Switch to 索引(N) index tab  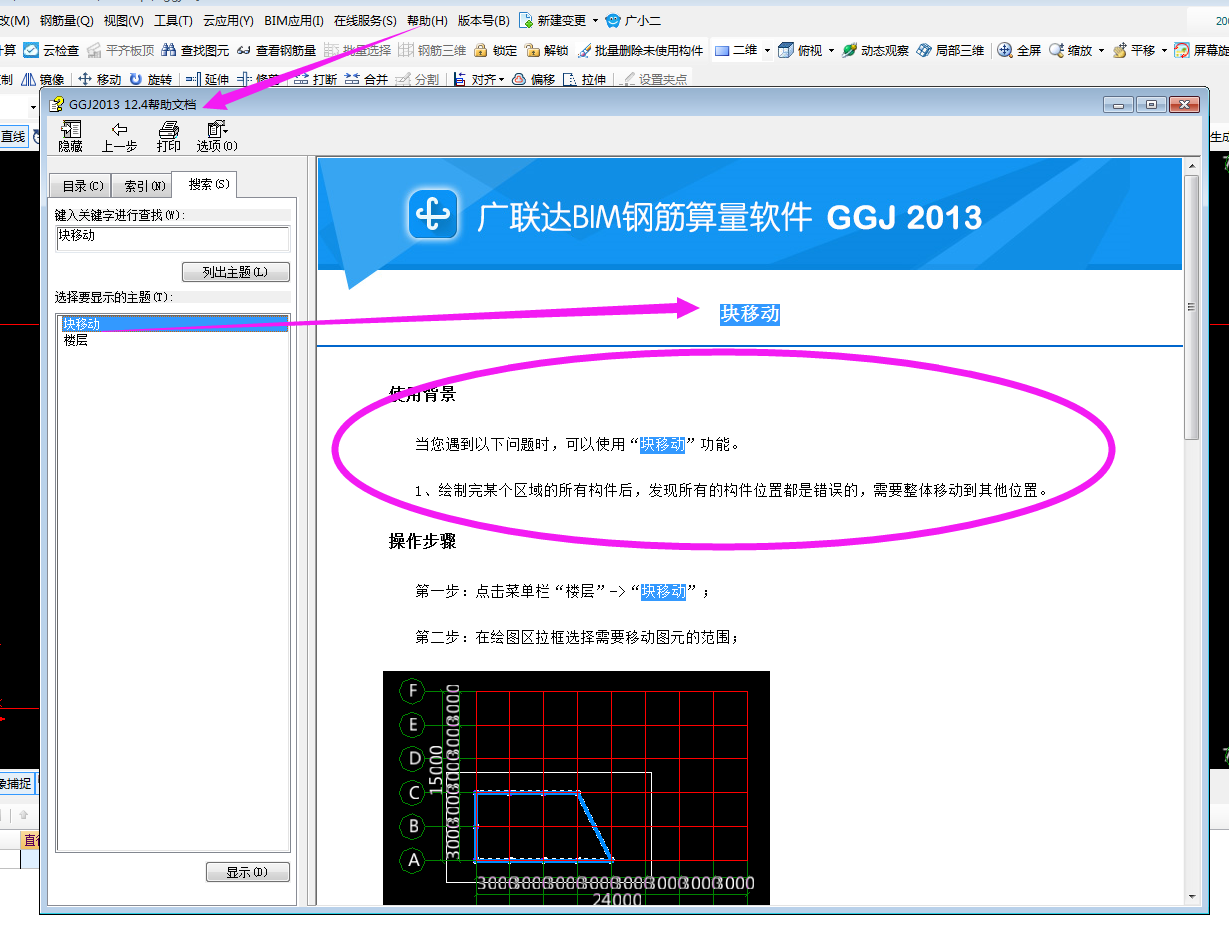[144, 186]
